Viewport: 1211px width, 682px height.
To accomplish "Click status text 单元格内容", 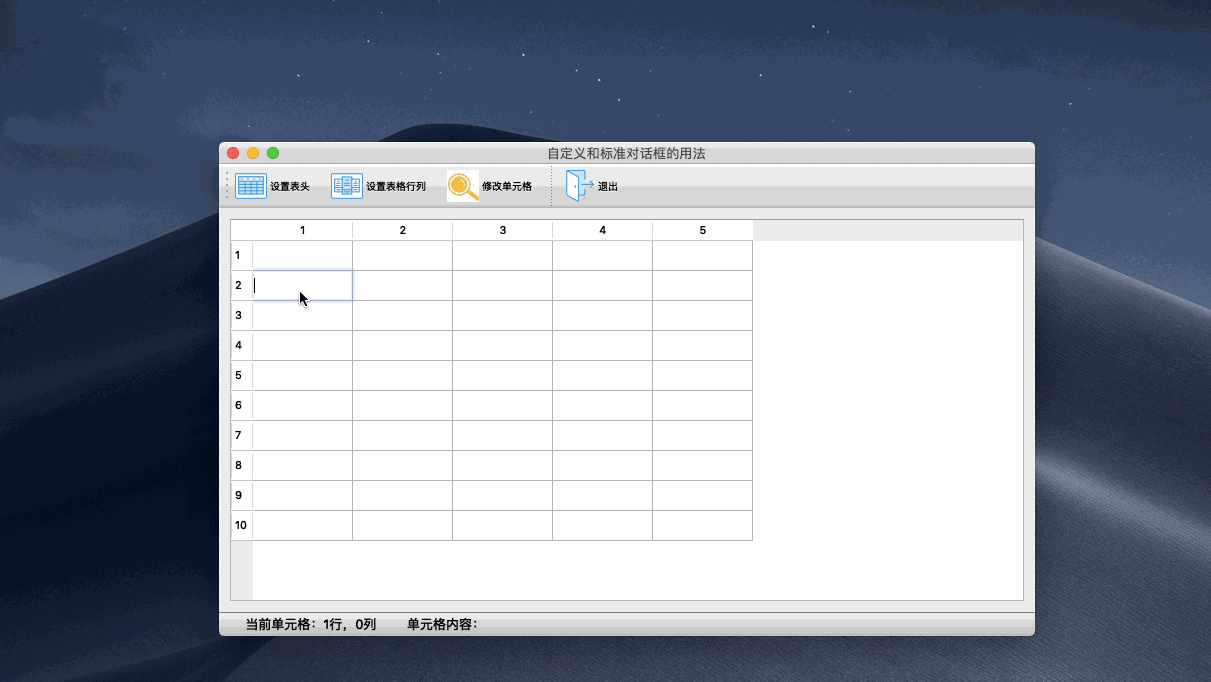I will click(x=442, y=624).
